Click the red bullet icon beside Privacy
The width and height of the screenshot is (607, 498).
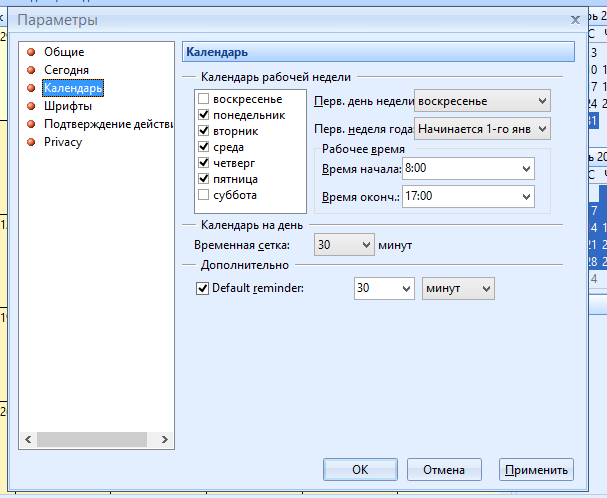coord(32,142)
